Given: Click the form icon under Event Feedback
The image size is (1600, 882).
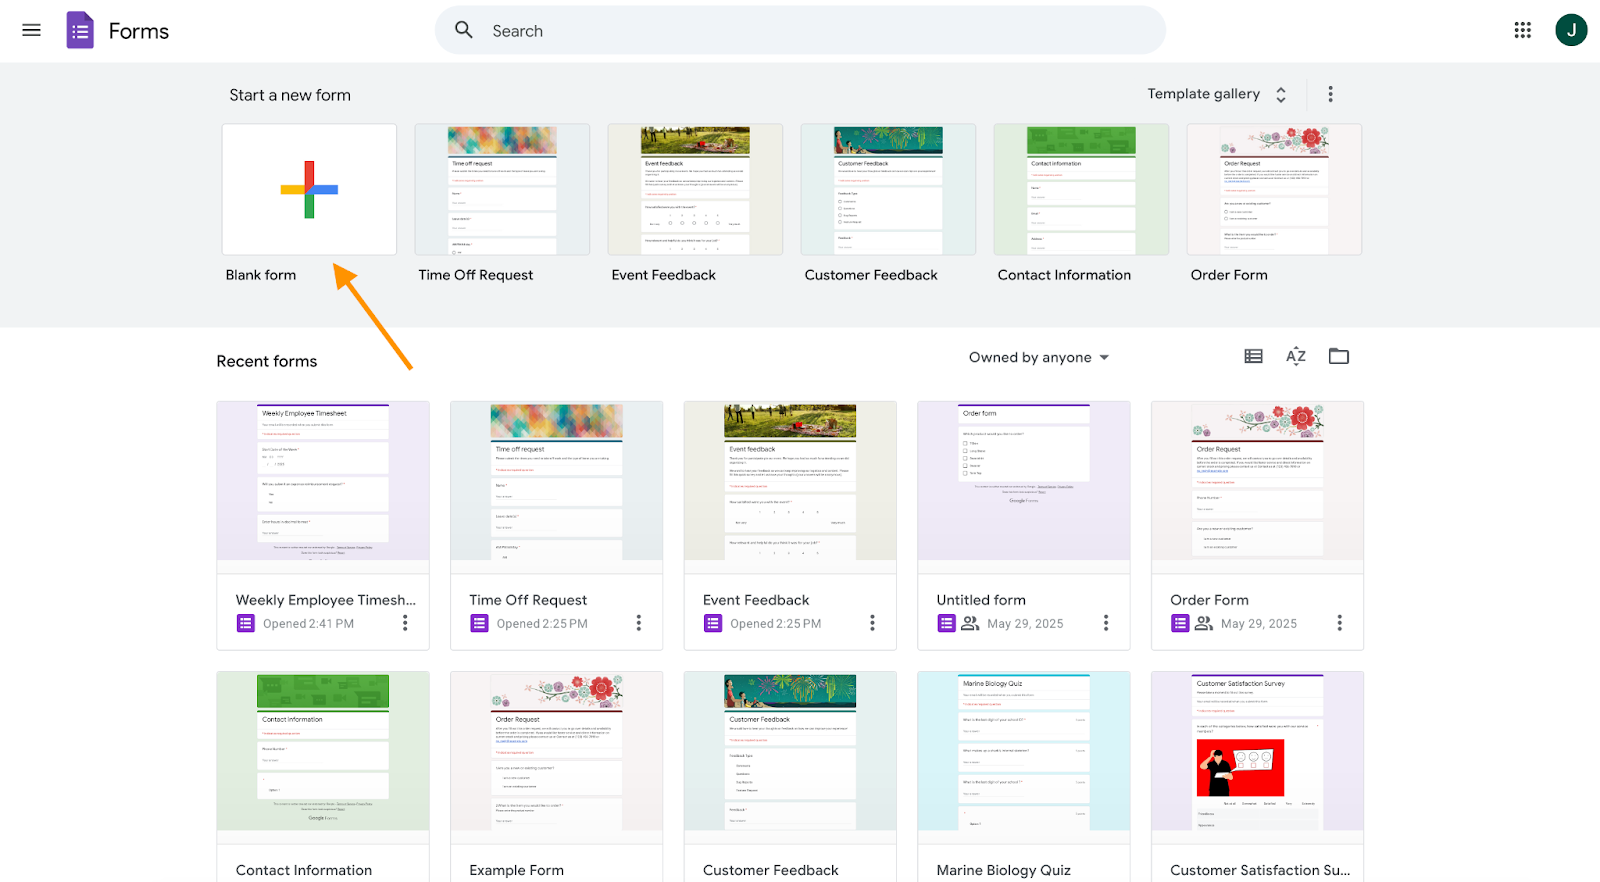Looking at the screenshot, I should 713,623.
